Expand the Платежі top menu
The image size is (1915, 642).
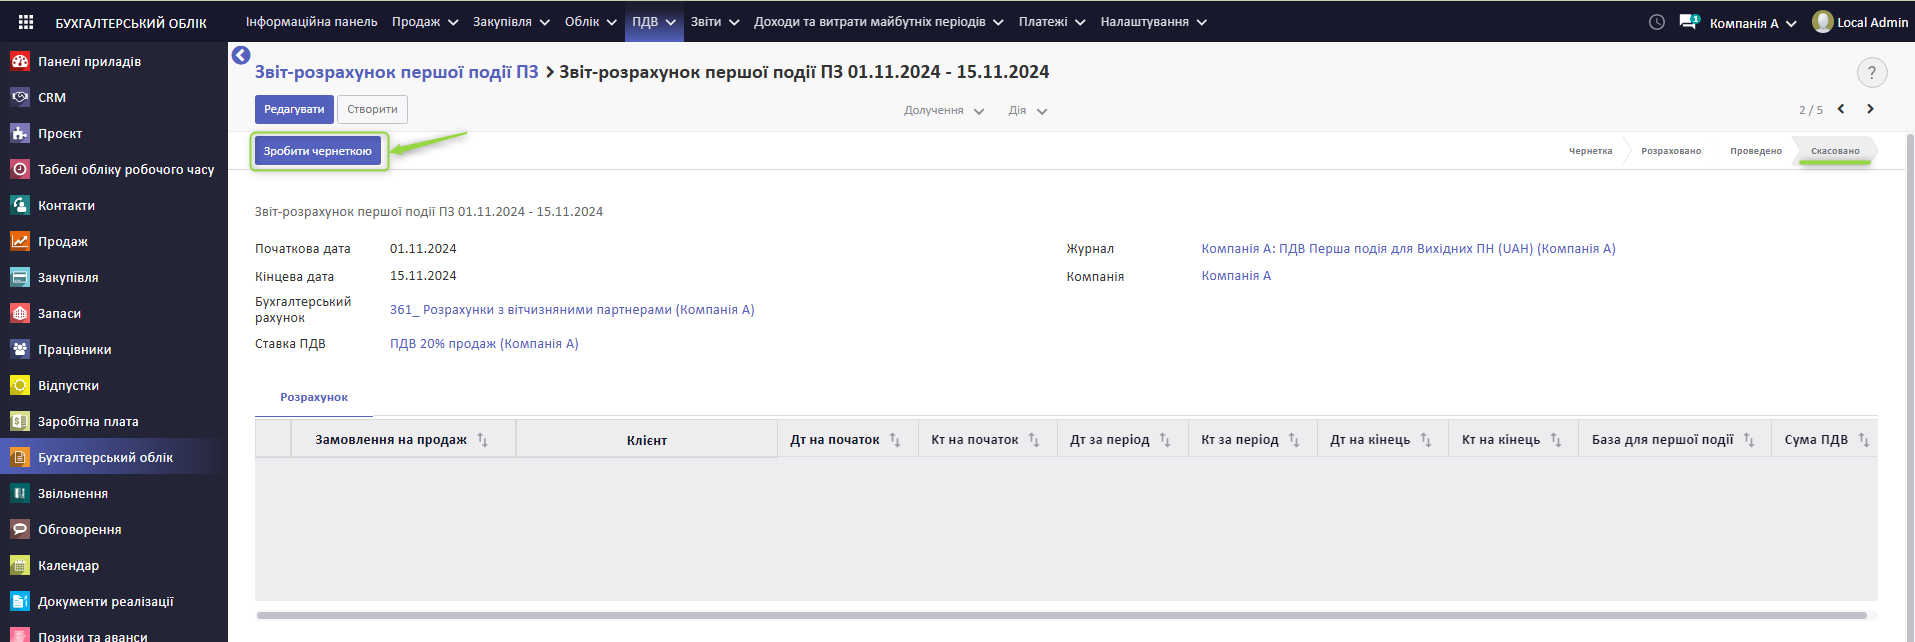1052,21
